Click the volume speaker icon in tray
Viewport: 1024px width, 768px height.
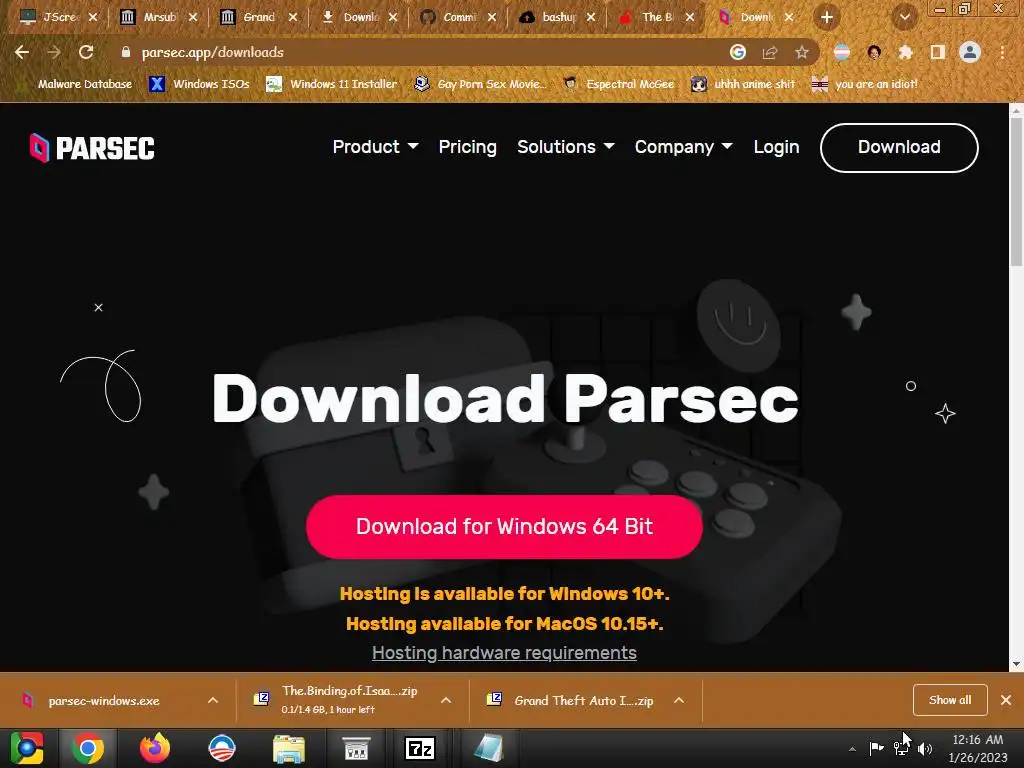(925, 748)
